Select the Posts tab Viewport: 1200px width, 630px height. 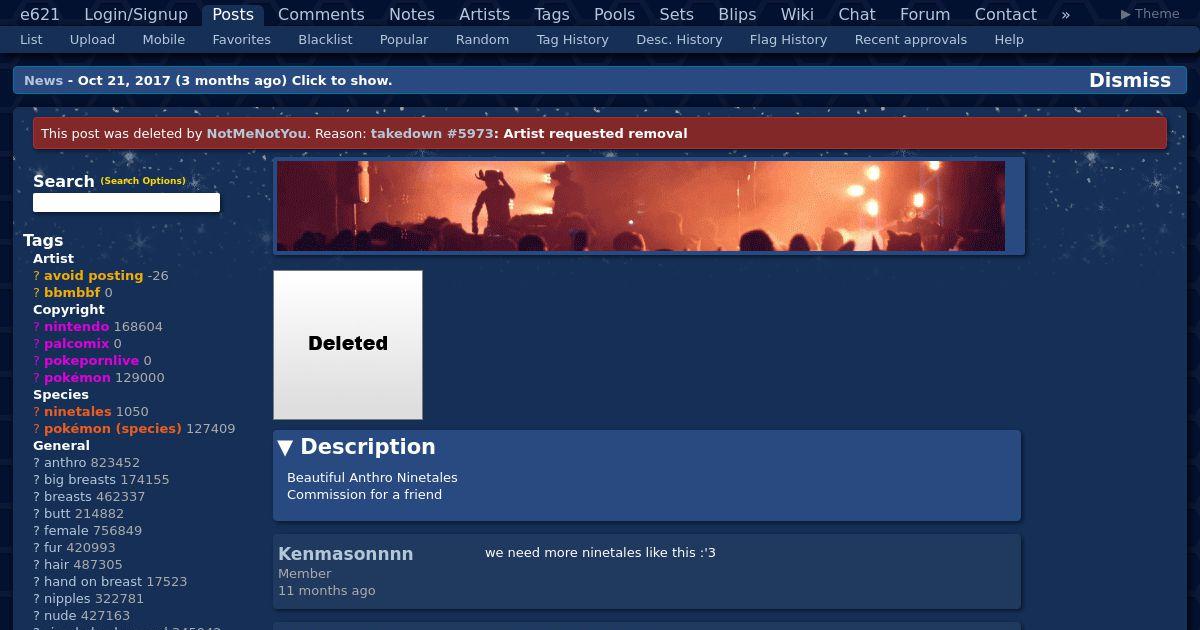pyautogui.click(x=233, y=14)
